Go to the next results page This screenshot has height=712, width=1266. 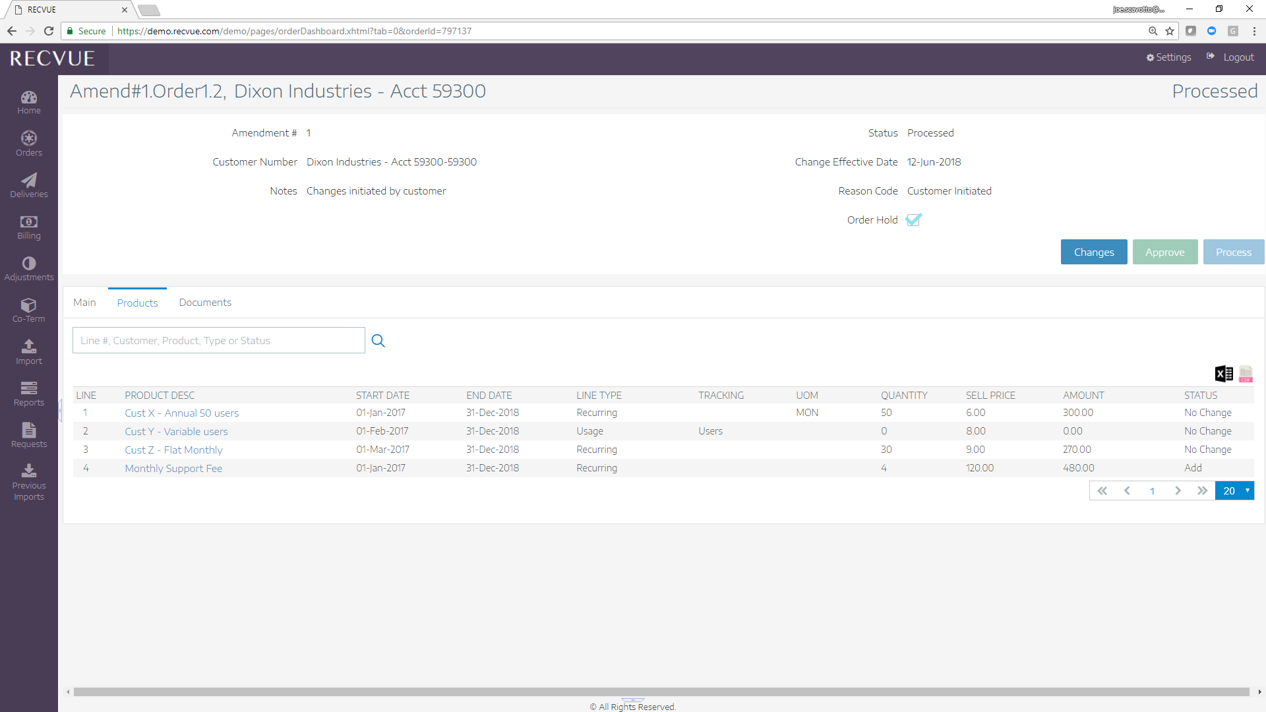pos(1177,491)
